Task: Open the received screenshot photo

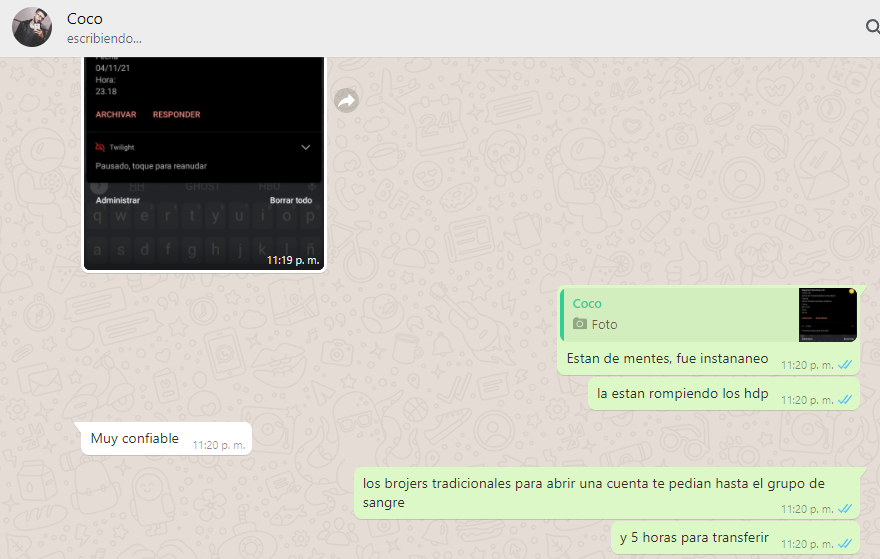Action: (204, 163)
